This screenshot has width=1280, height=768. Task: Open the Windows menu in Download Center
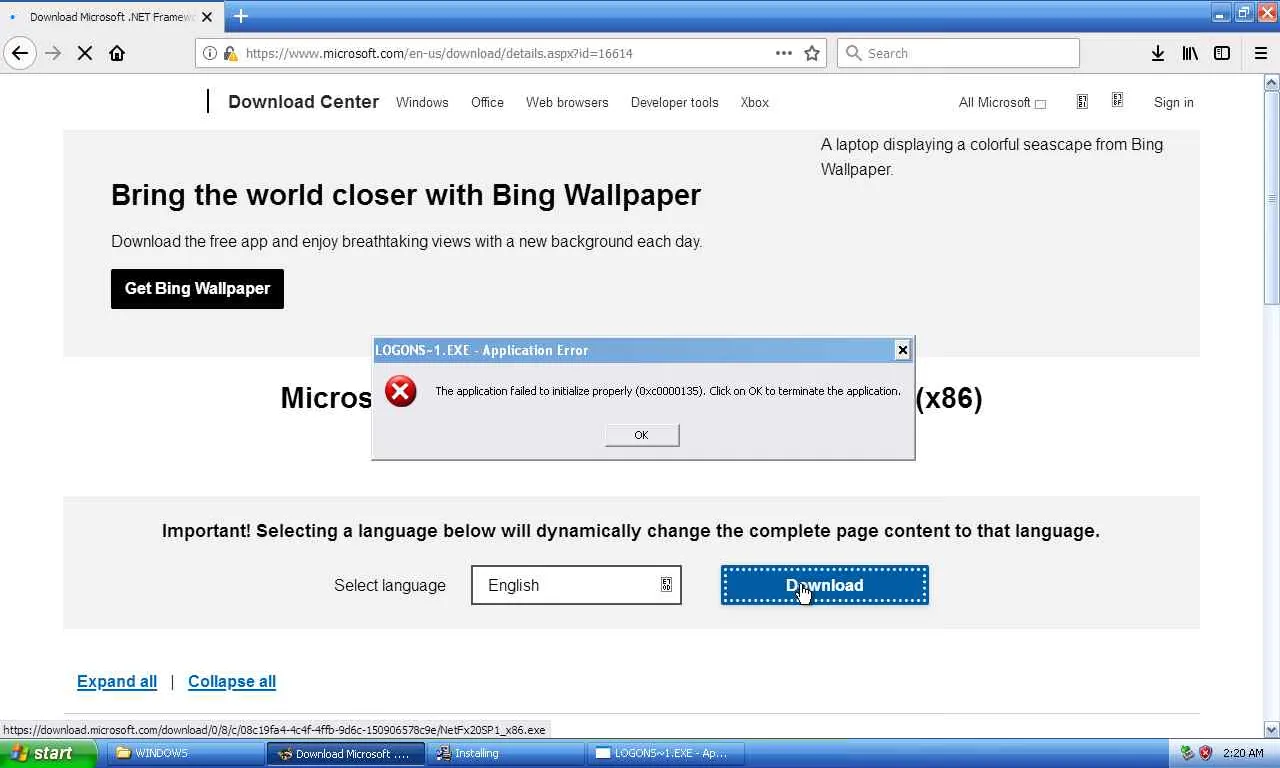422,102
